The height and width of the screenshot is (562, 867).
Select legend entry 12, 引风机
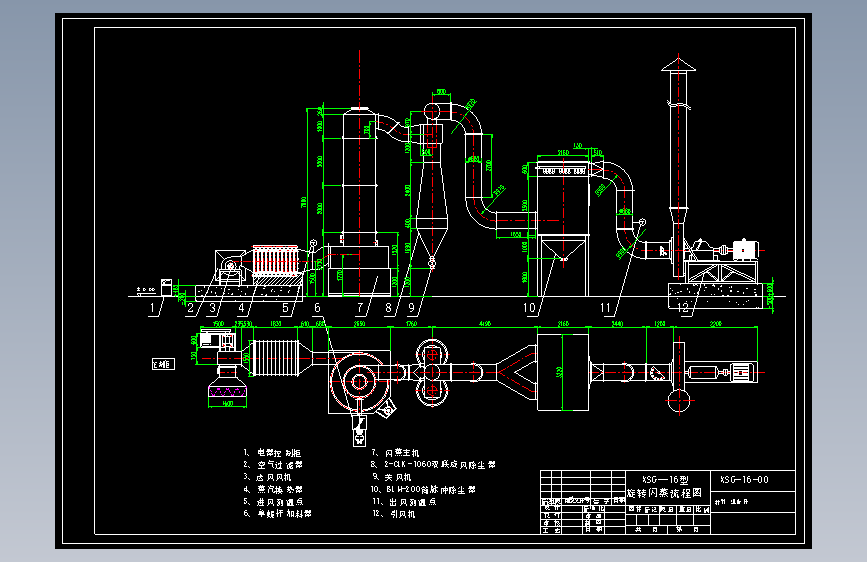click(x=394, y=514)
